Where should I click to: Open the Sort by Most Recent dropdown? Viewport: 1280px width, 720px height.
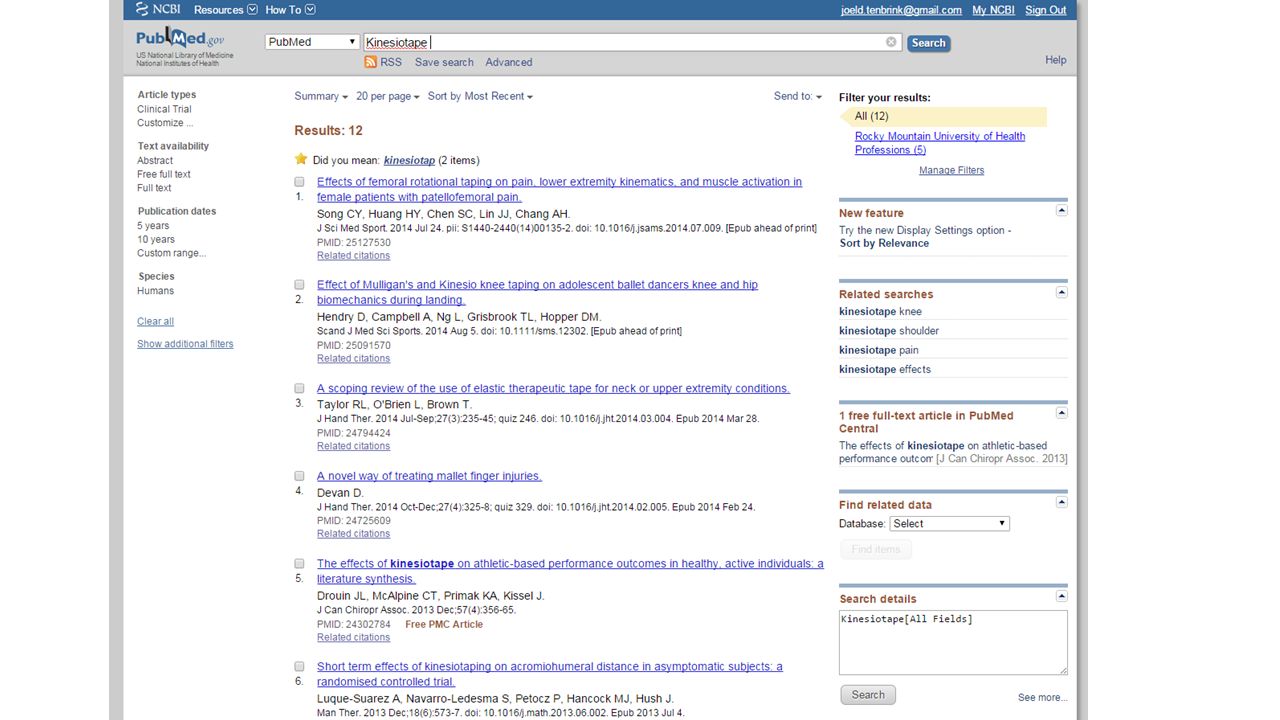[481, 96]
